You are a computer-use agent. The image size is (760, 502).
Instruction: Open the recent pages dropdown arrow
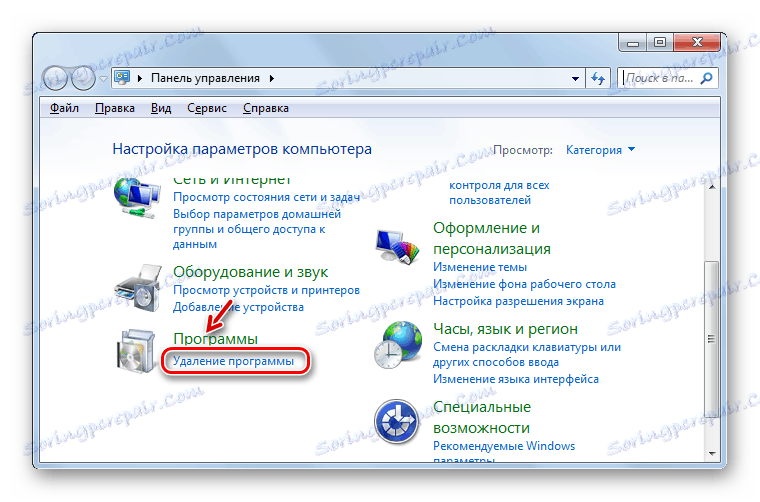coord(103,78)
